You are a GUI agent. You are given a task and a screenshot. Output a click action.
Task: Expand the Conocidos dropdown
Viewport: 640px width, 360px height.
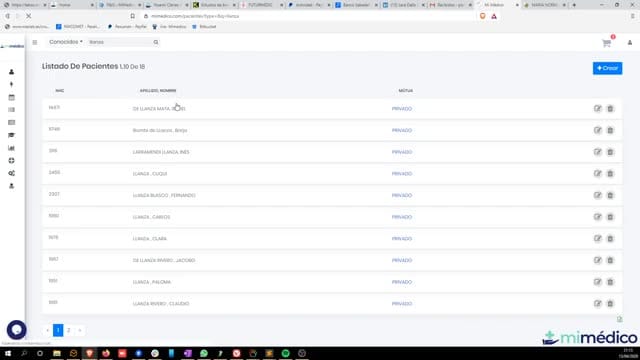pos(66,42)
